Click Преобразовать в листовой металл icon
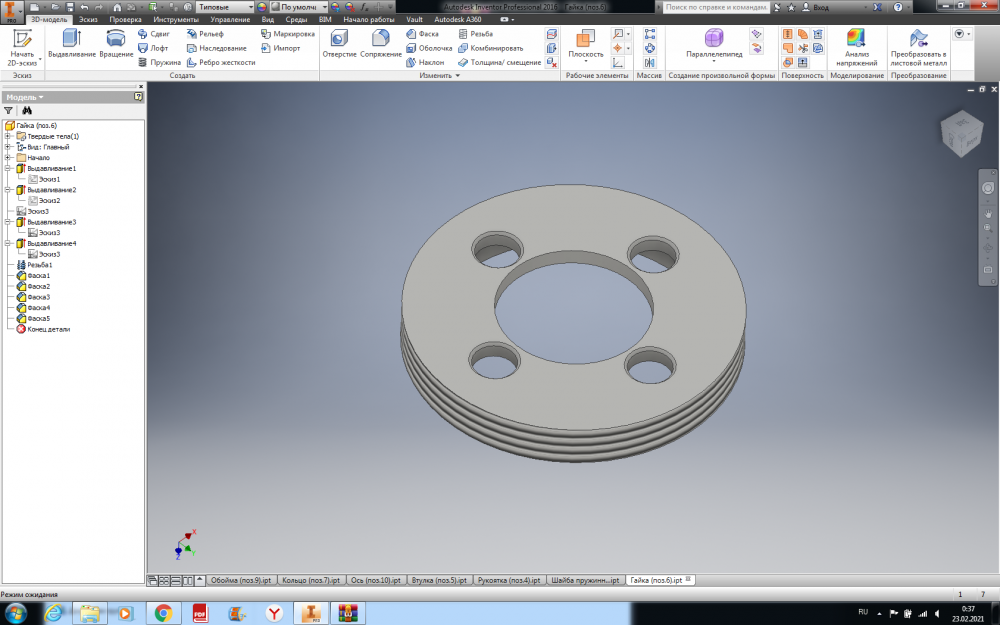 point(918,38)
